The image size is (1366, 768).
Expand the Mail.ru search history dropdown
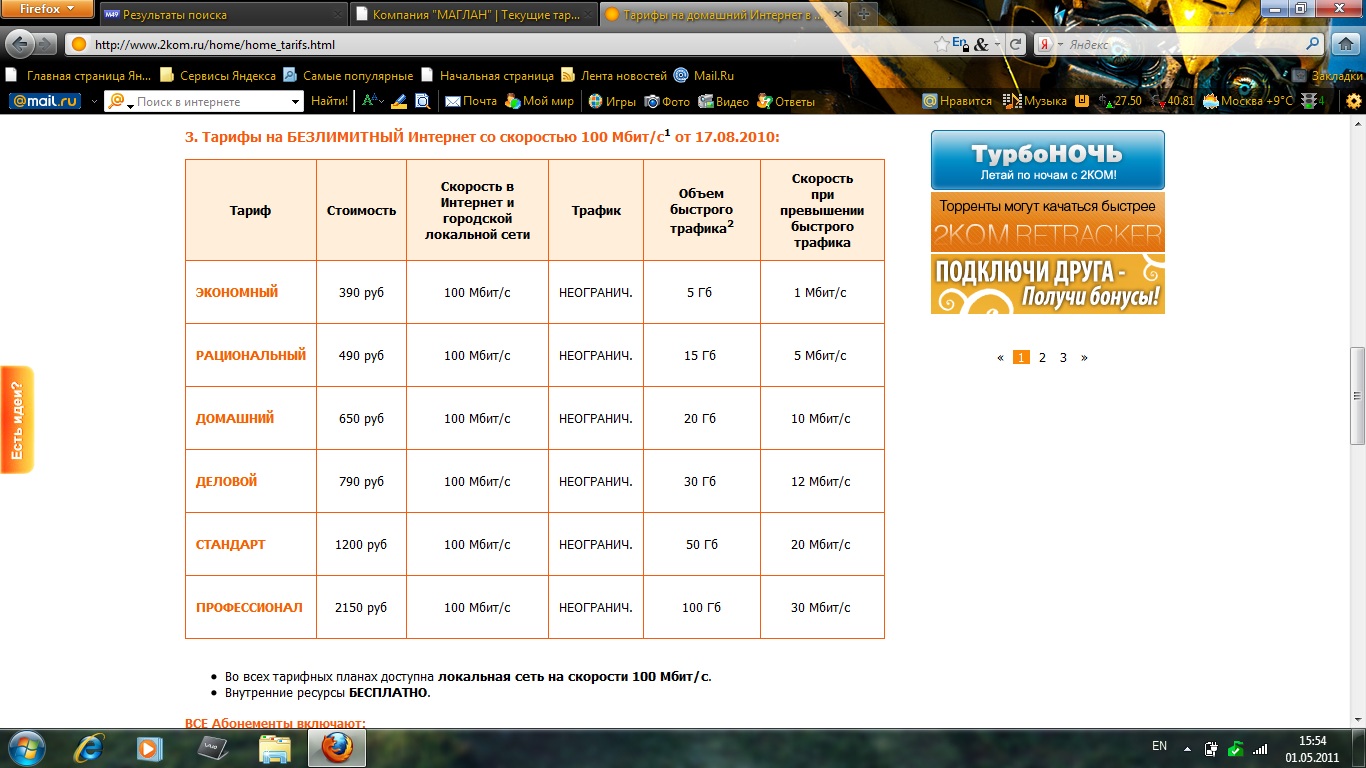(x=295, y=101)
